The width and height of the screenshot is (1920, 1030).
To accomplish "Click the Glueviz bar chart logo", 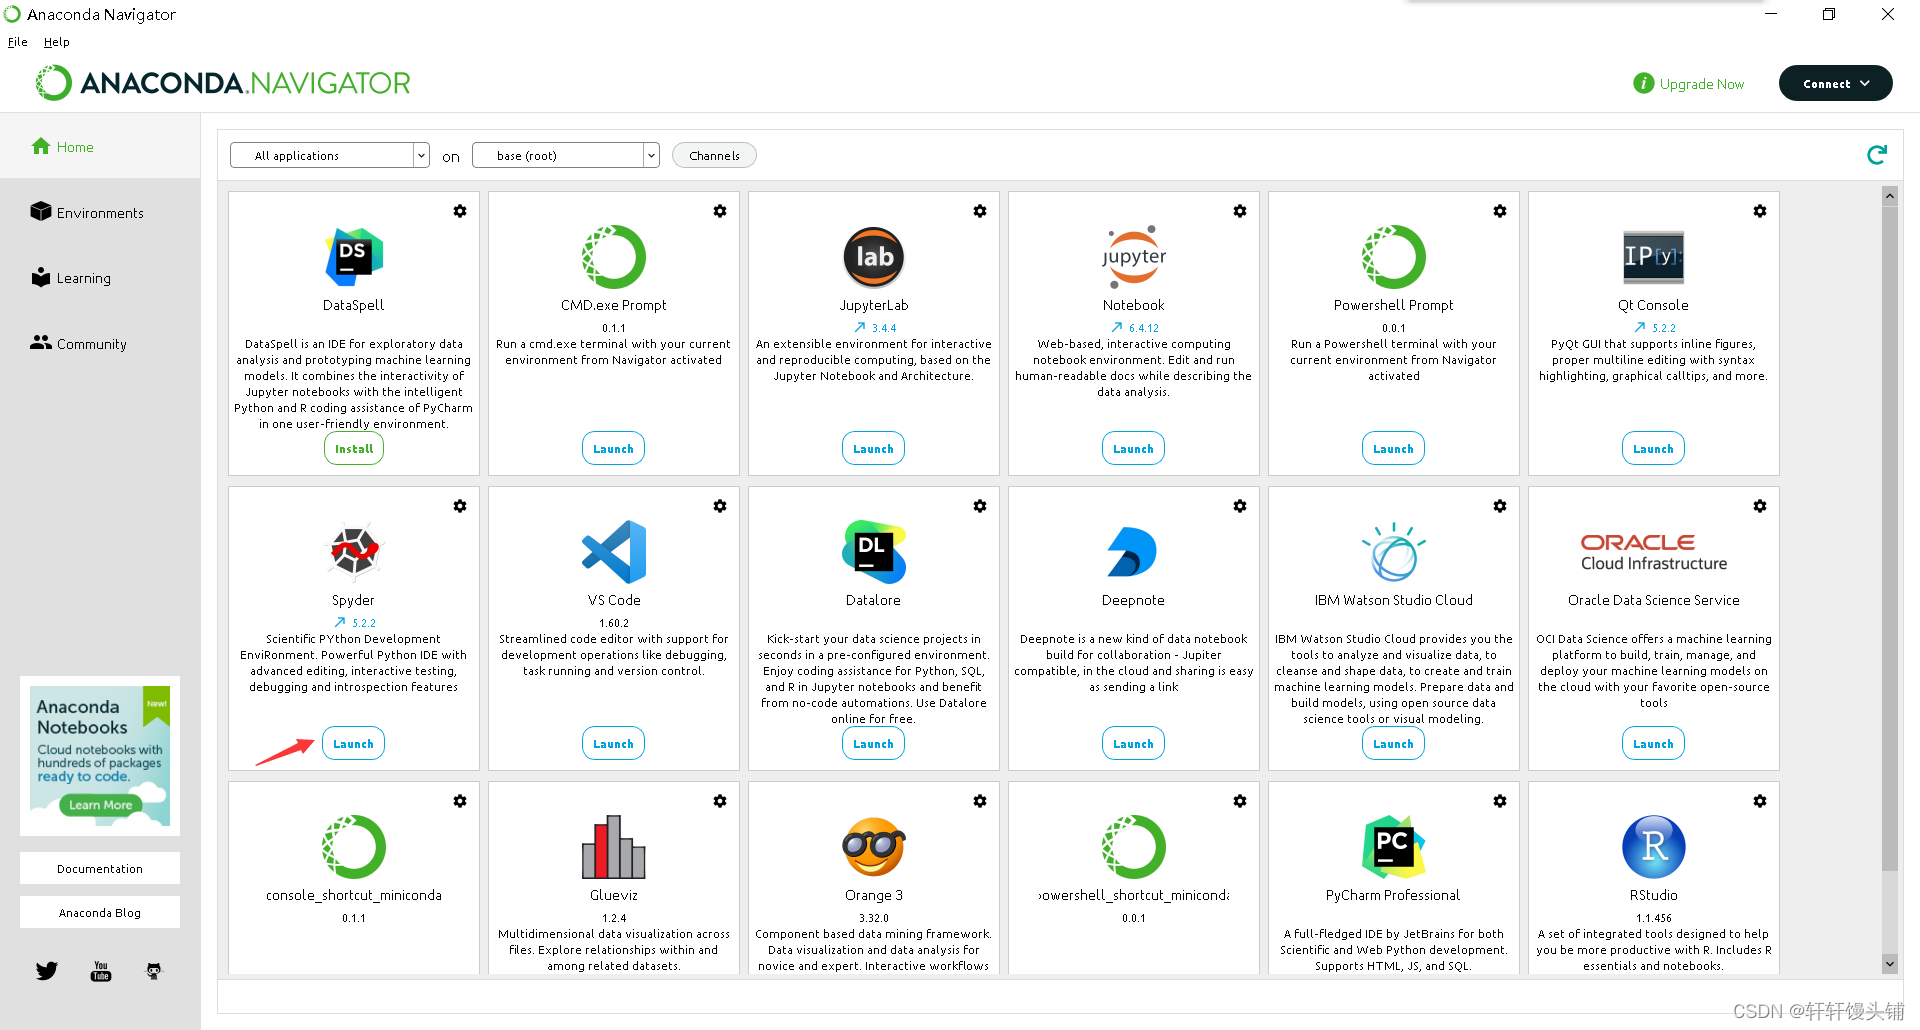I will [614, 847].
